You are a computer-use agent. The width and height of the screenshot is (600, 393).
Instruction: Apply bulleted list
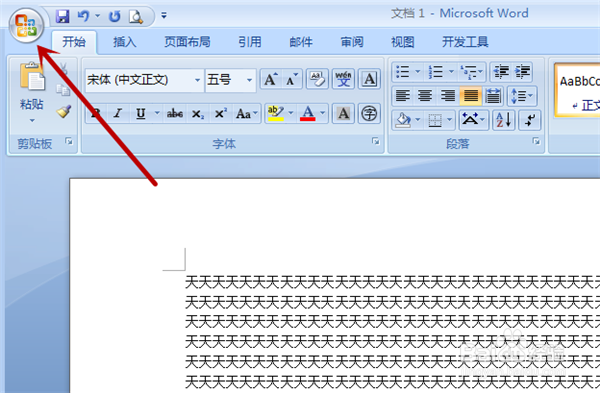pyautogui.click(x=403, y=72)
